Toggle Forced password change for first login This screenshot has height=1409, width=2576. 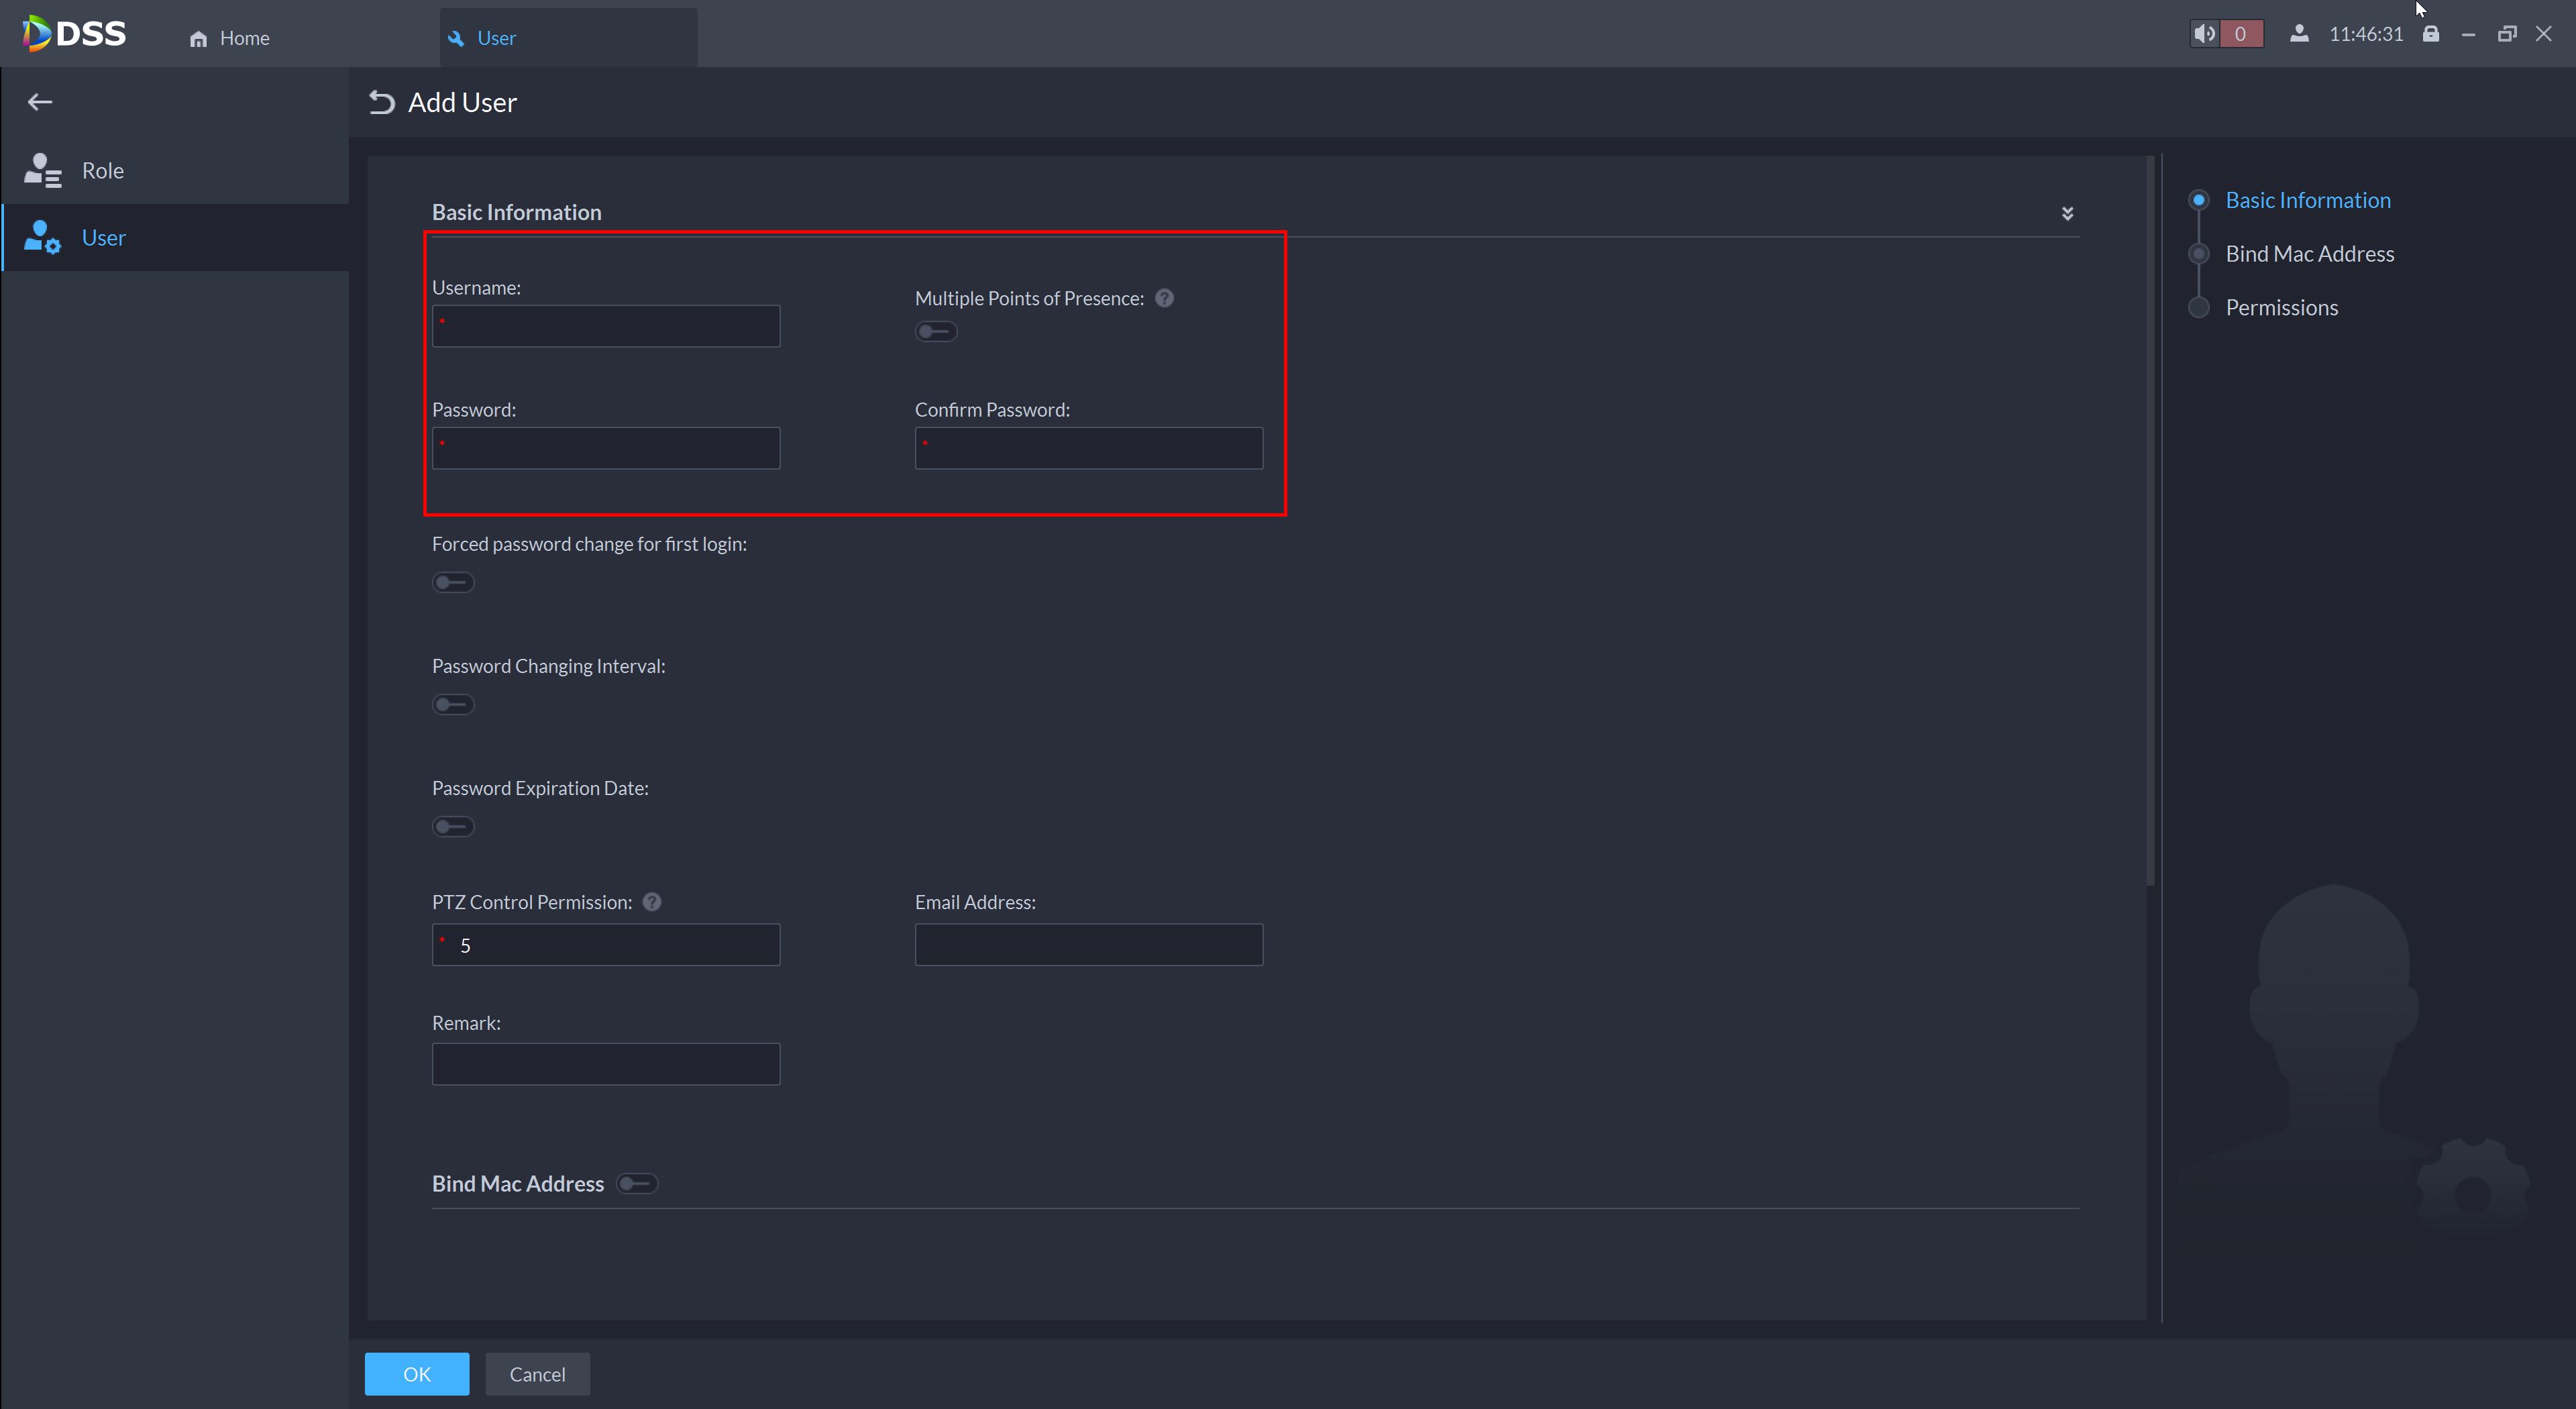pyautogui.click(x=453, y=583)
